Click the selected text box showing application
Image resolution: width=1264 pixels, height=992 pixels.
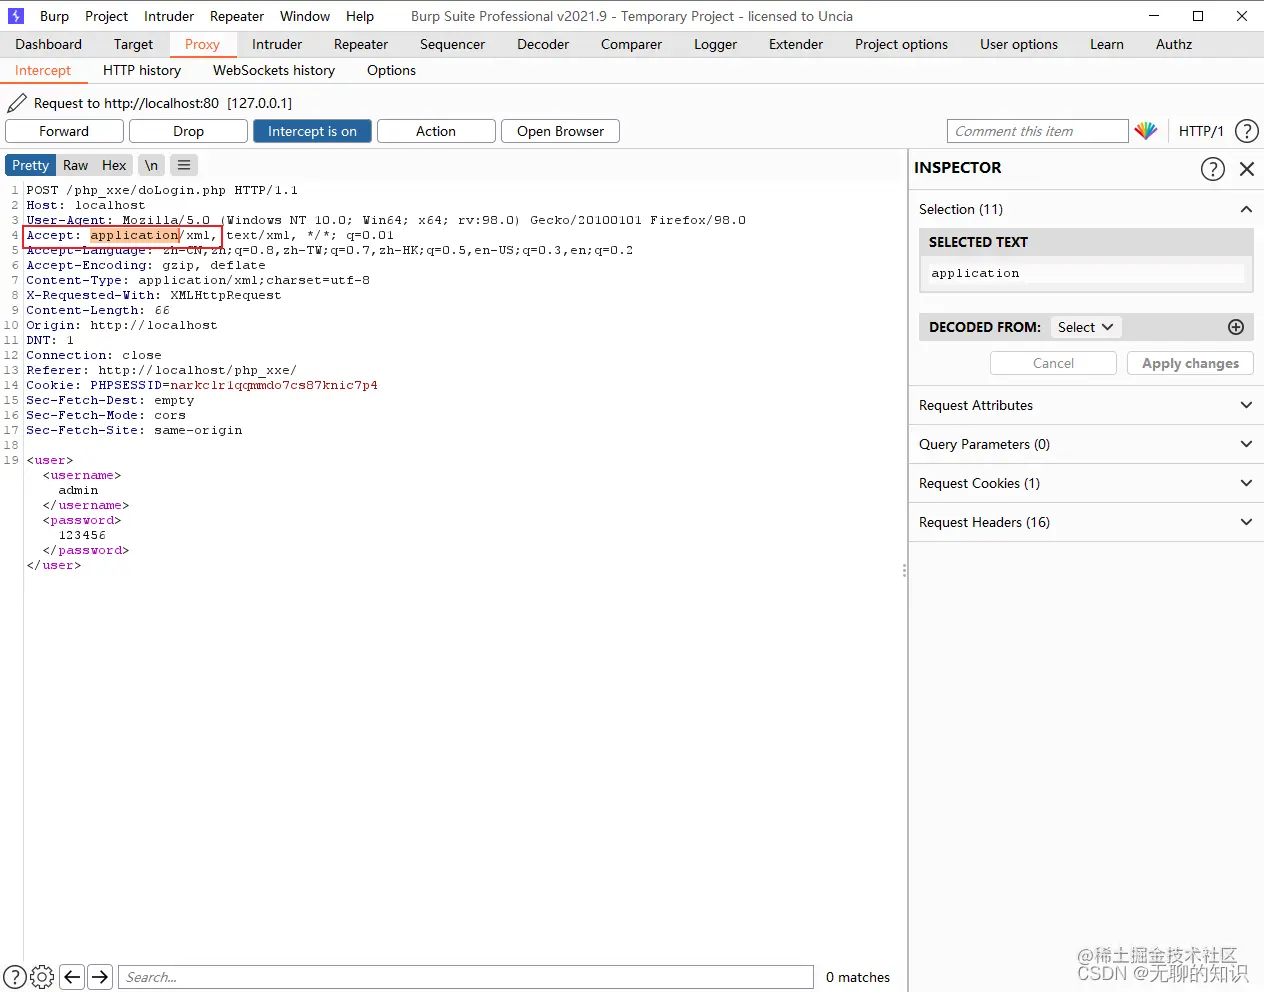(x=1086, y=273)
